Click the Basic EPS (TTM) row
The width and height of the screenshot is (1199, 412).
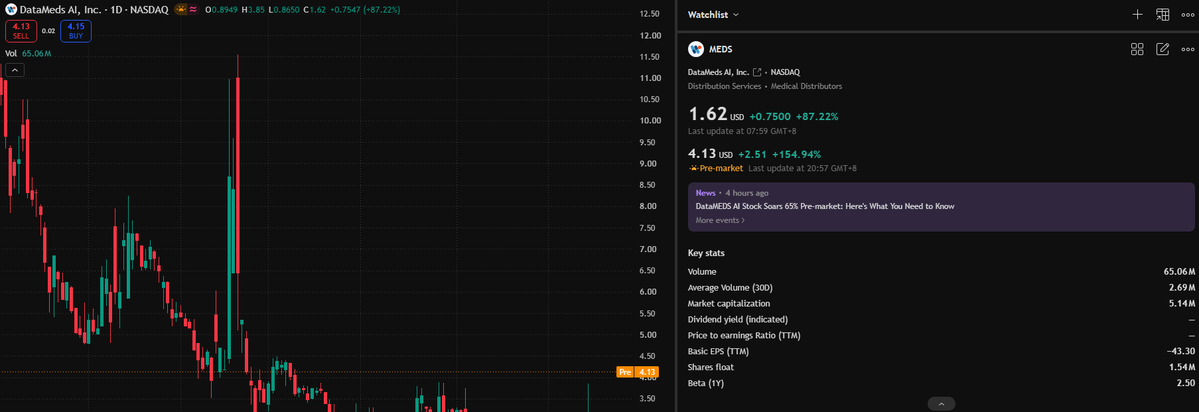(x=941, y=351)
